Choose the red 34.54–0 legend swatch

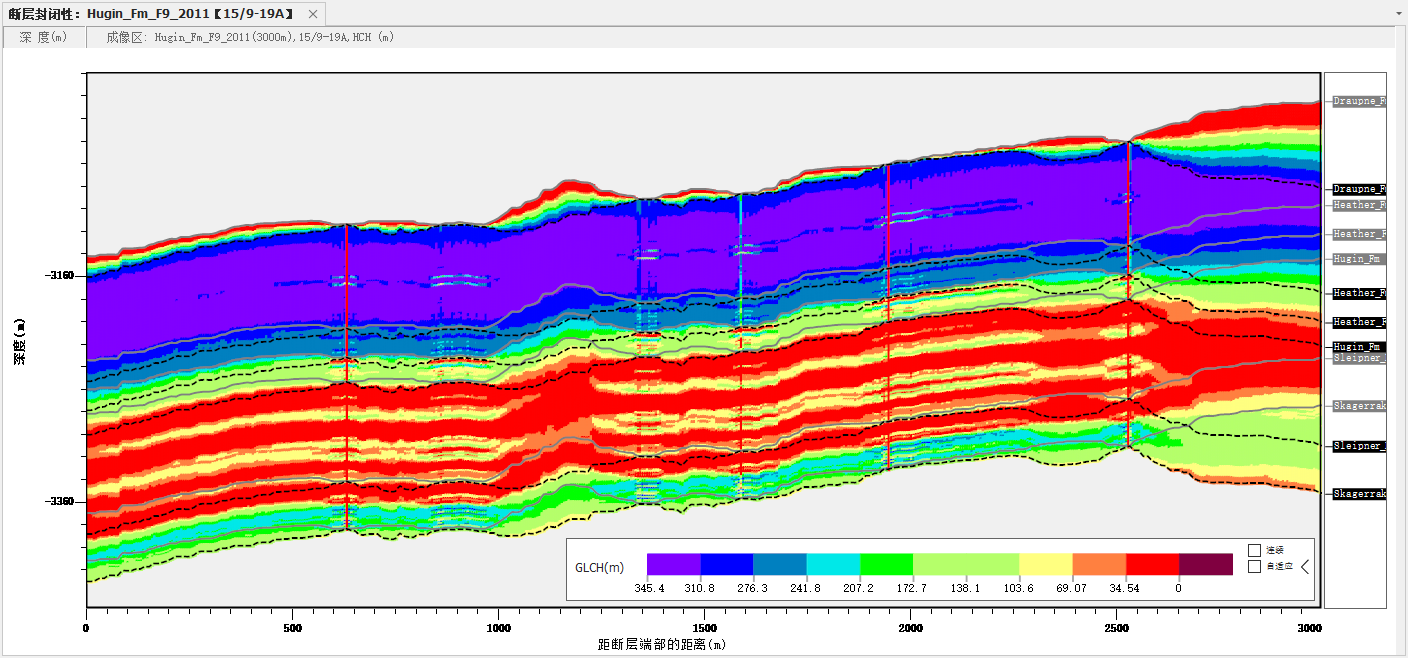tap(1152, 564)
